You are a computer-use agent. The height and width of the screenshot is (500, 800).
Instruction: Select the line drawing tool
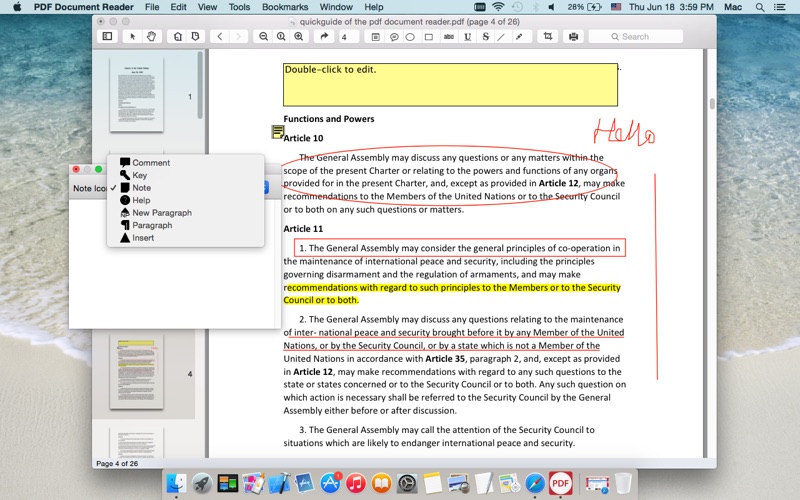(x=502, y=37)
